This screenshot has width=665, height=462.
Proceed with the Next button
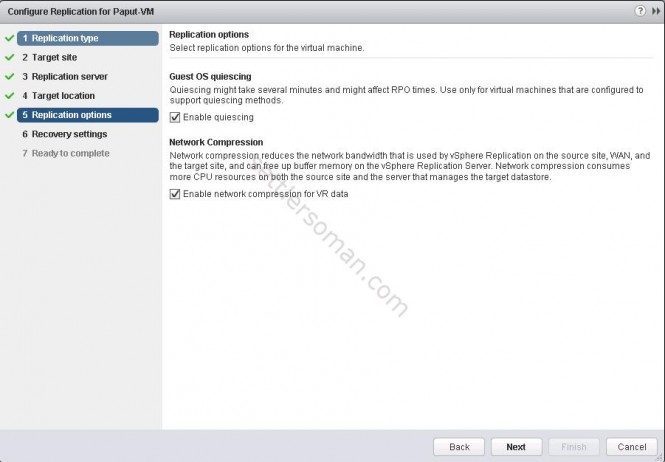click(515, 446)
